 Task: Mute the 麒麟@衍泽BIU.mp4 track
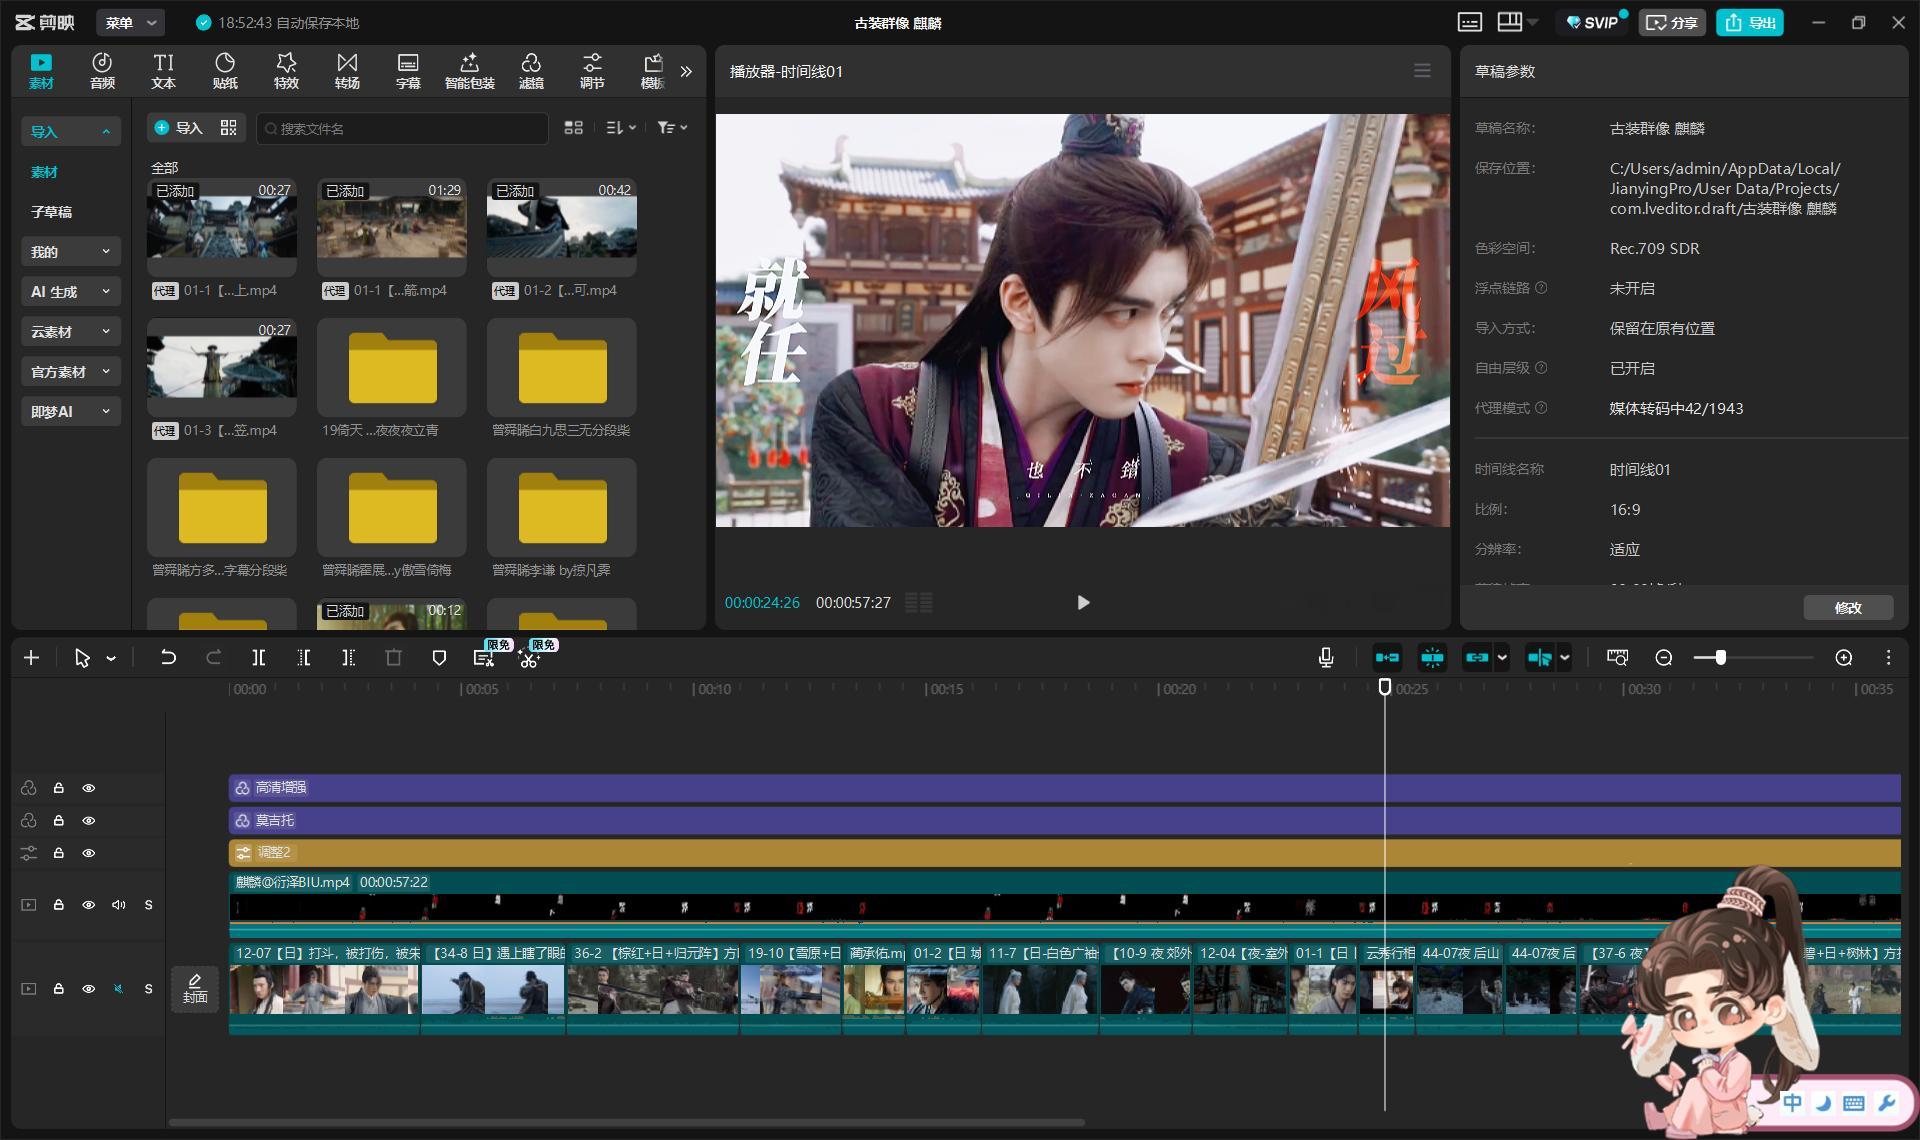(119, 905)
